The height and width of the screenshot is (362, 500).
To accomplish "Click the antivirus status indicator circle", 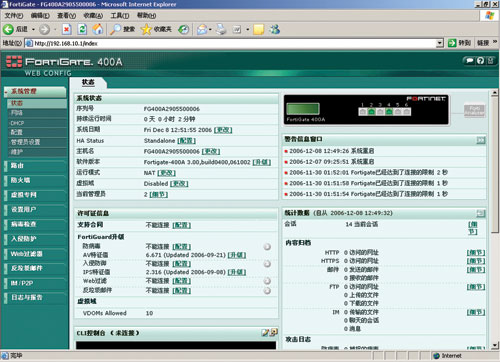I will point(267,247).
